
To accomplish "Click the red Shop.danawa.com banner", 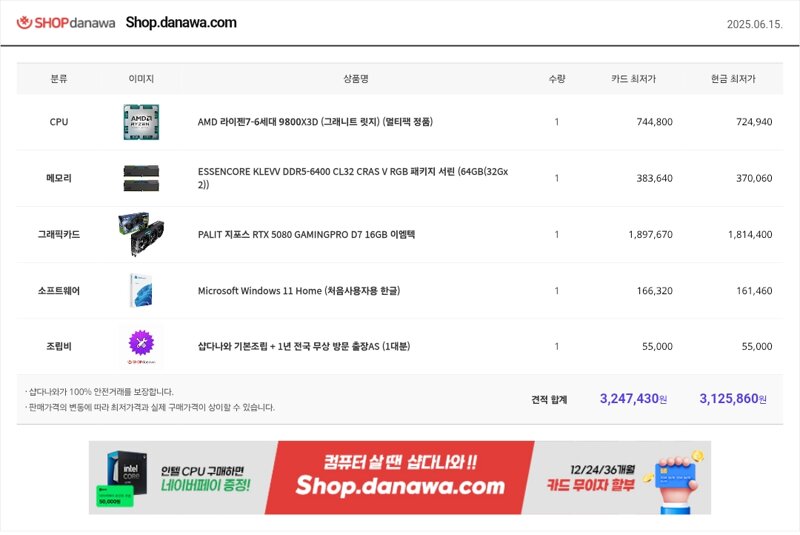I will coord(400,477).
